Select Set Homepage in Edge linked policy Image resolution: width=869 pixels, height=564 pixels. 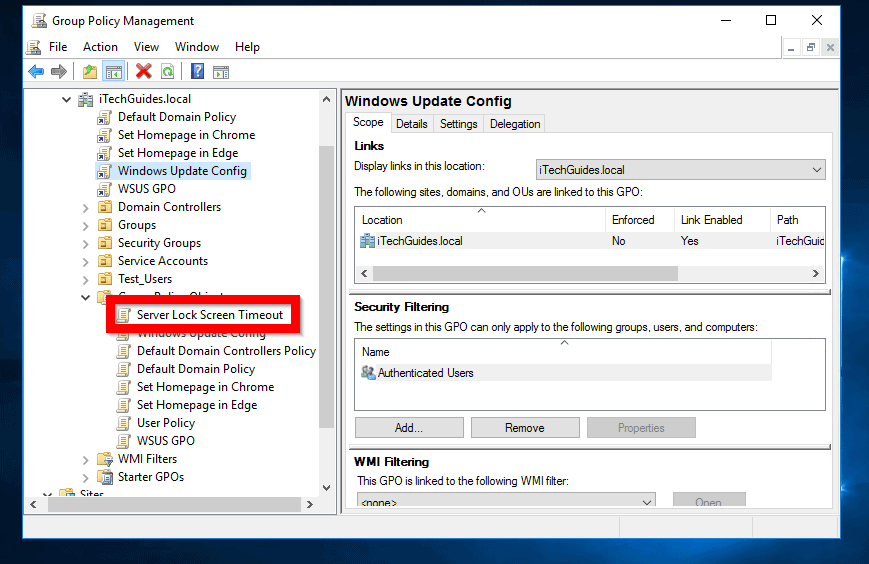tap(178, 153)
